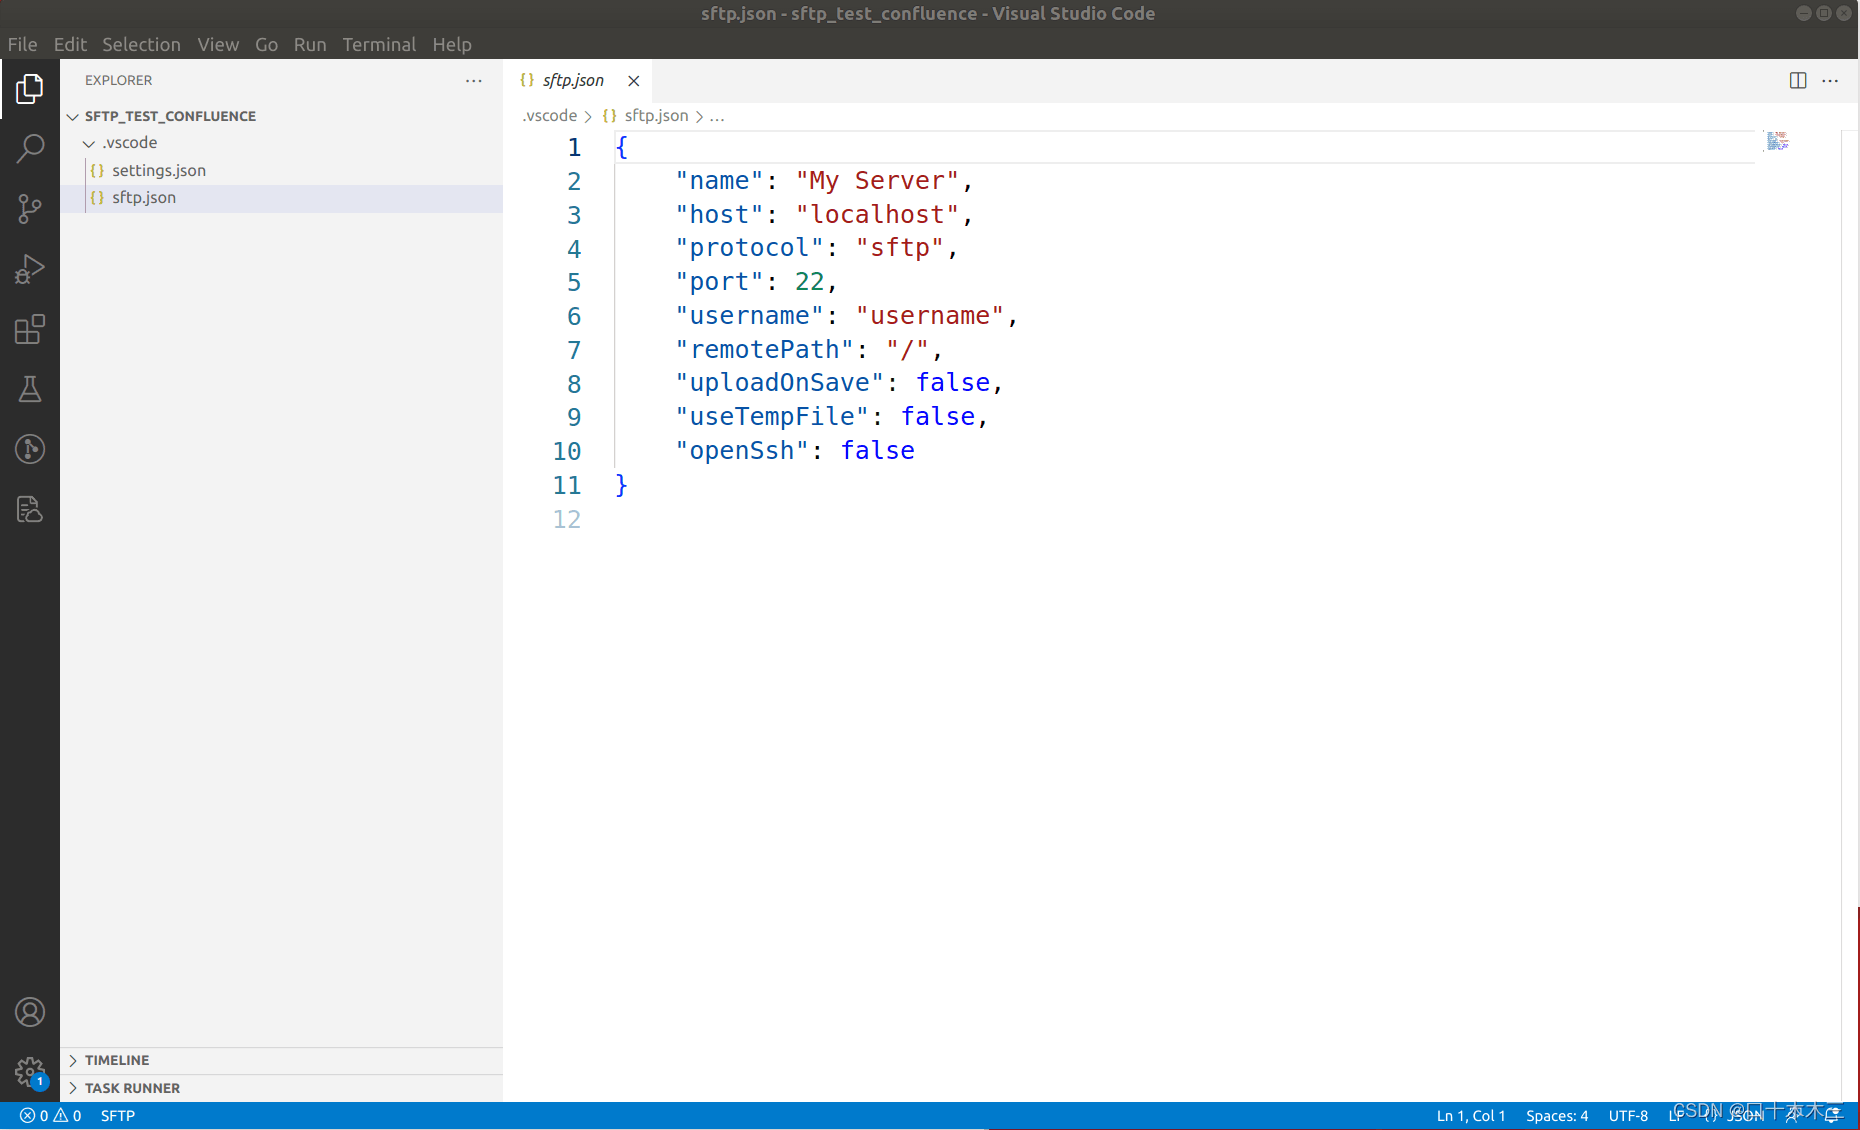The height and width of the screenshot is (1130, 1860).
Task: Click the EXPLORER panel title
Action: point(118,80)
